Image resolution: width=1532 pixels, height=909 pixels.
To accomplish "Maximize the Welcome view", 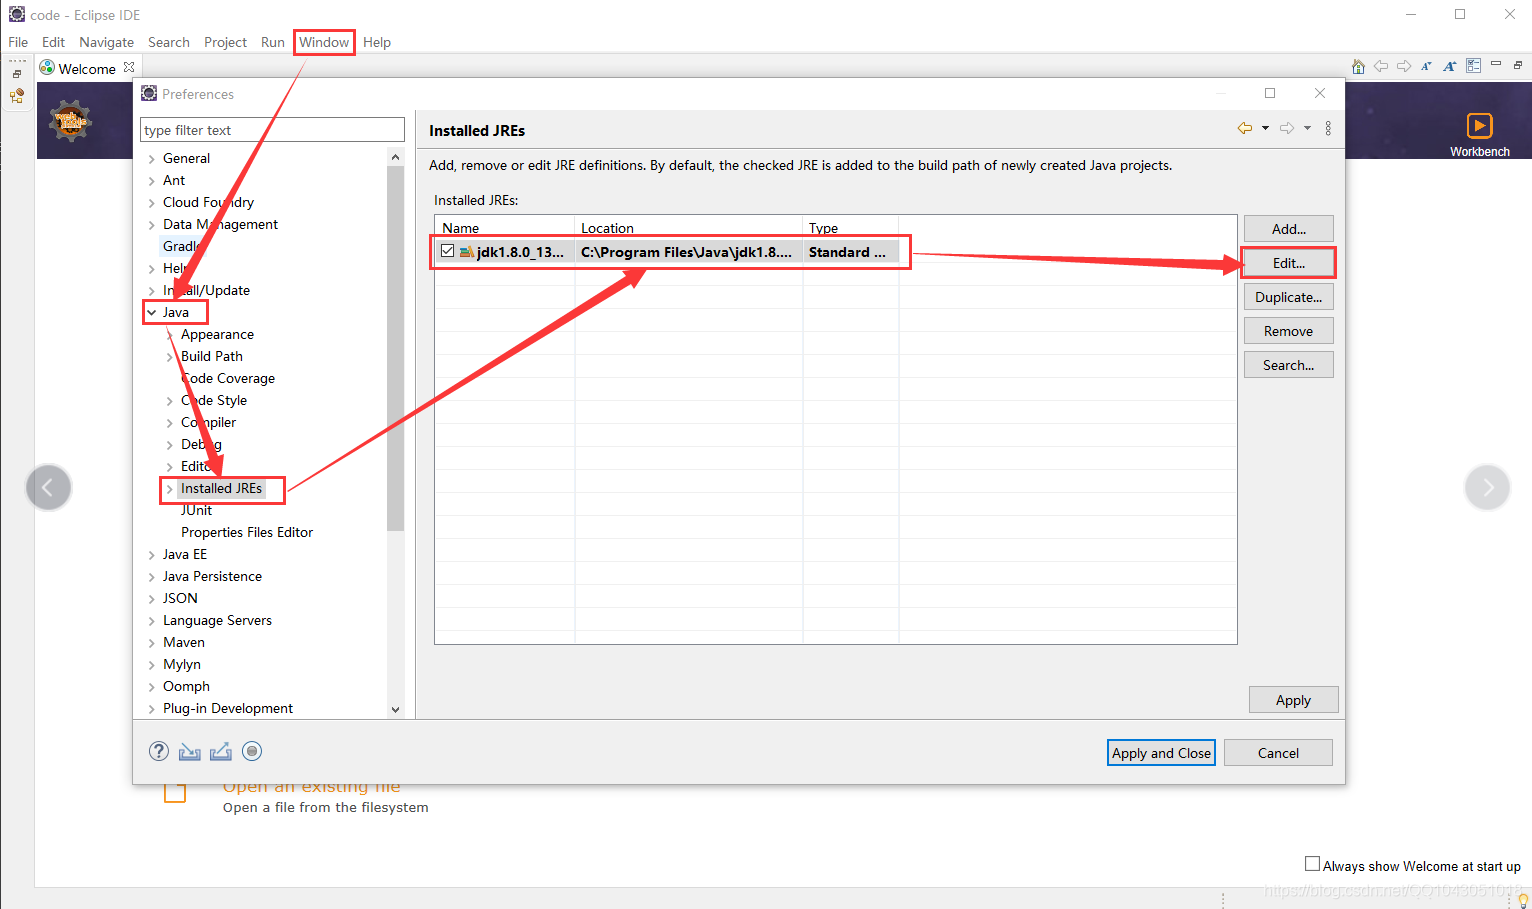I will (1518, 65).
